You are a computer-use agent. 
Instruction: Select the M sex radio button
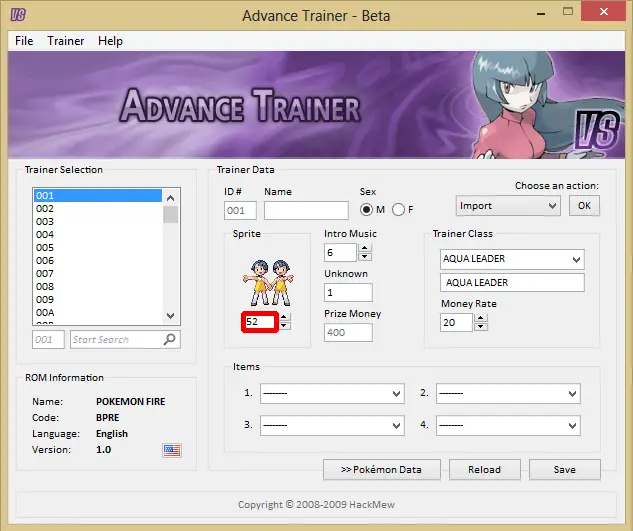[367, 210]
